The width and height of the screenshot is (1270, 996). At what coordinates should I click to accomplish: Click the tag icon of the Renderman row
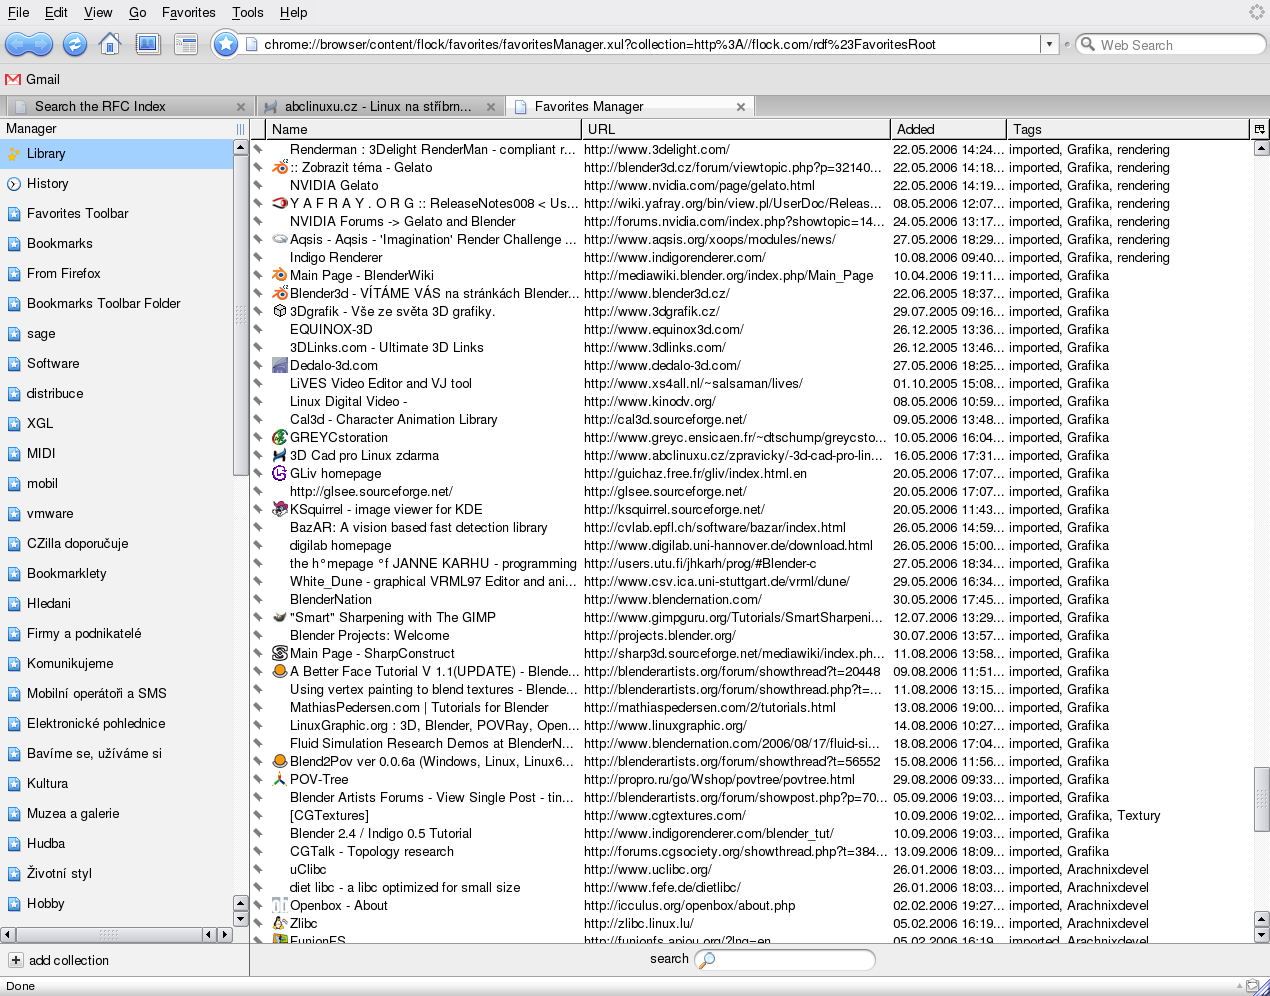pyautogui.click(x=257, y=150)
